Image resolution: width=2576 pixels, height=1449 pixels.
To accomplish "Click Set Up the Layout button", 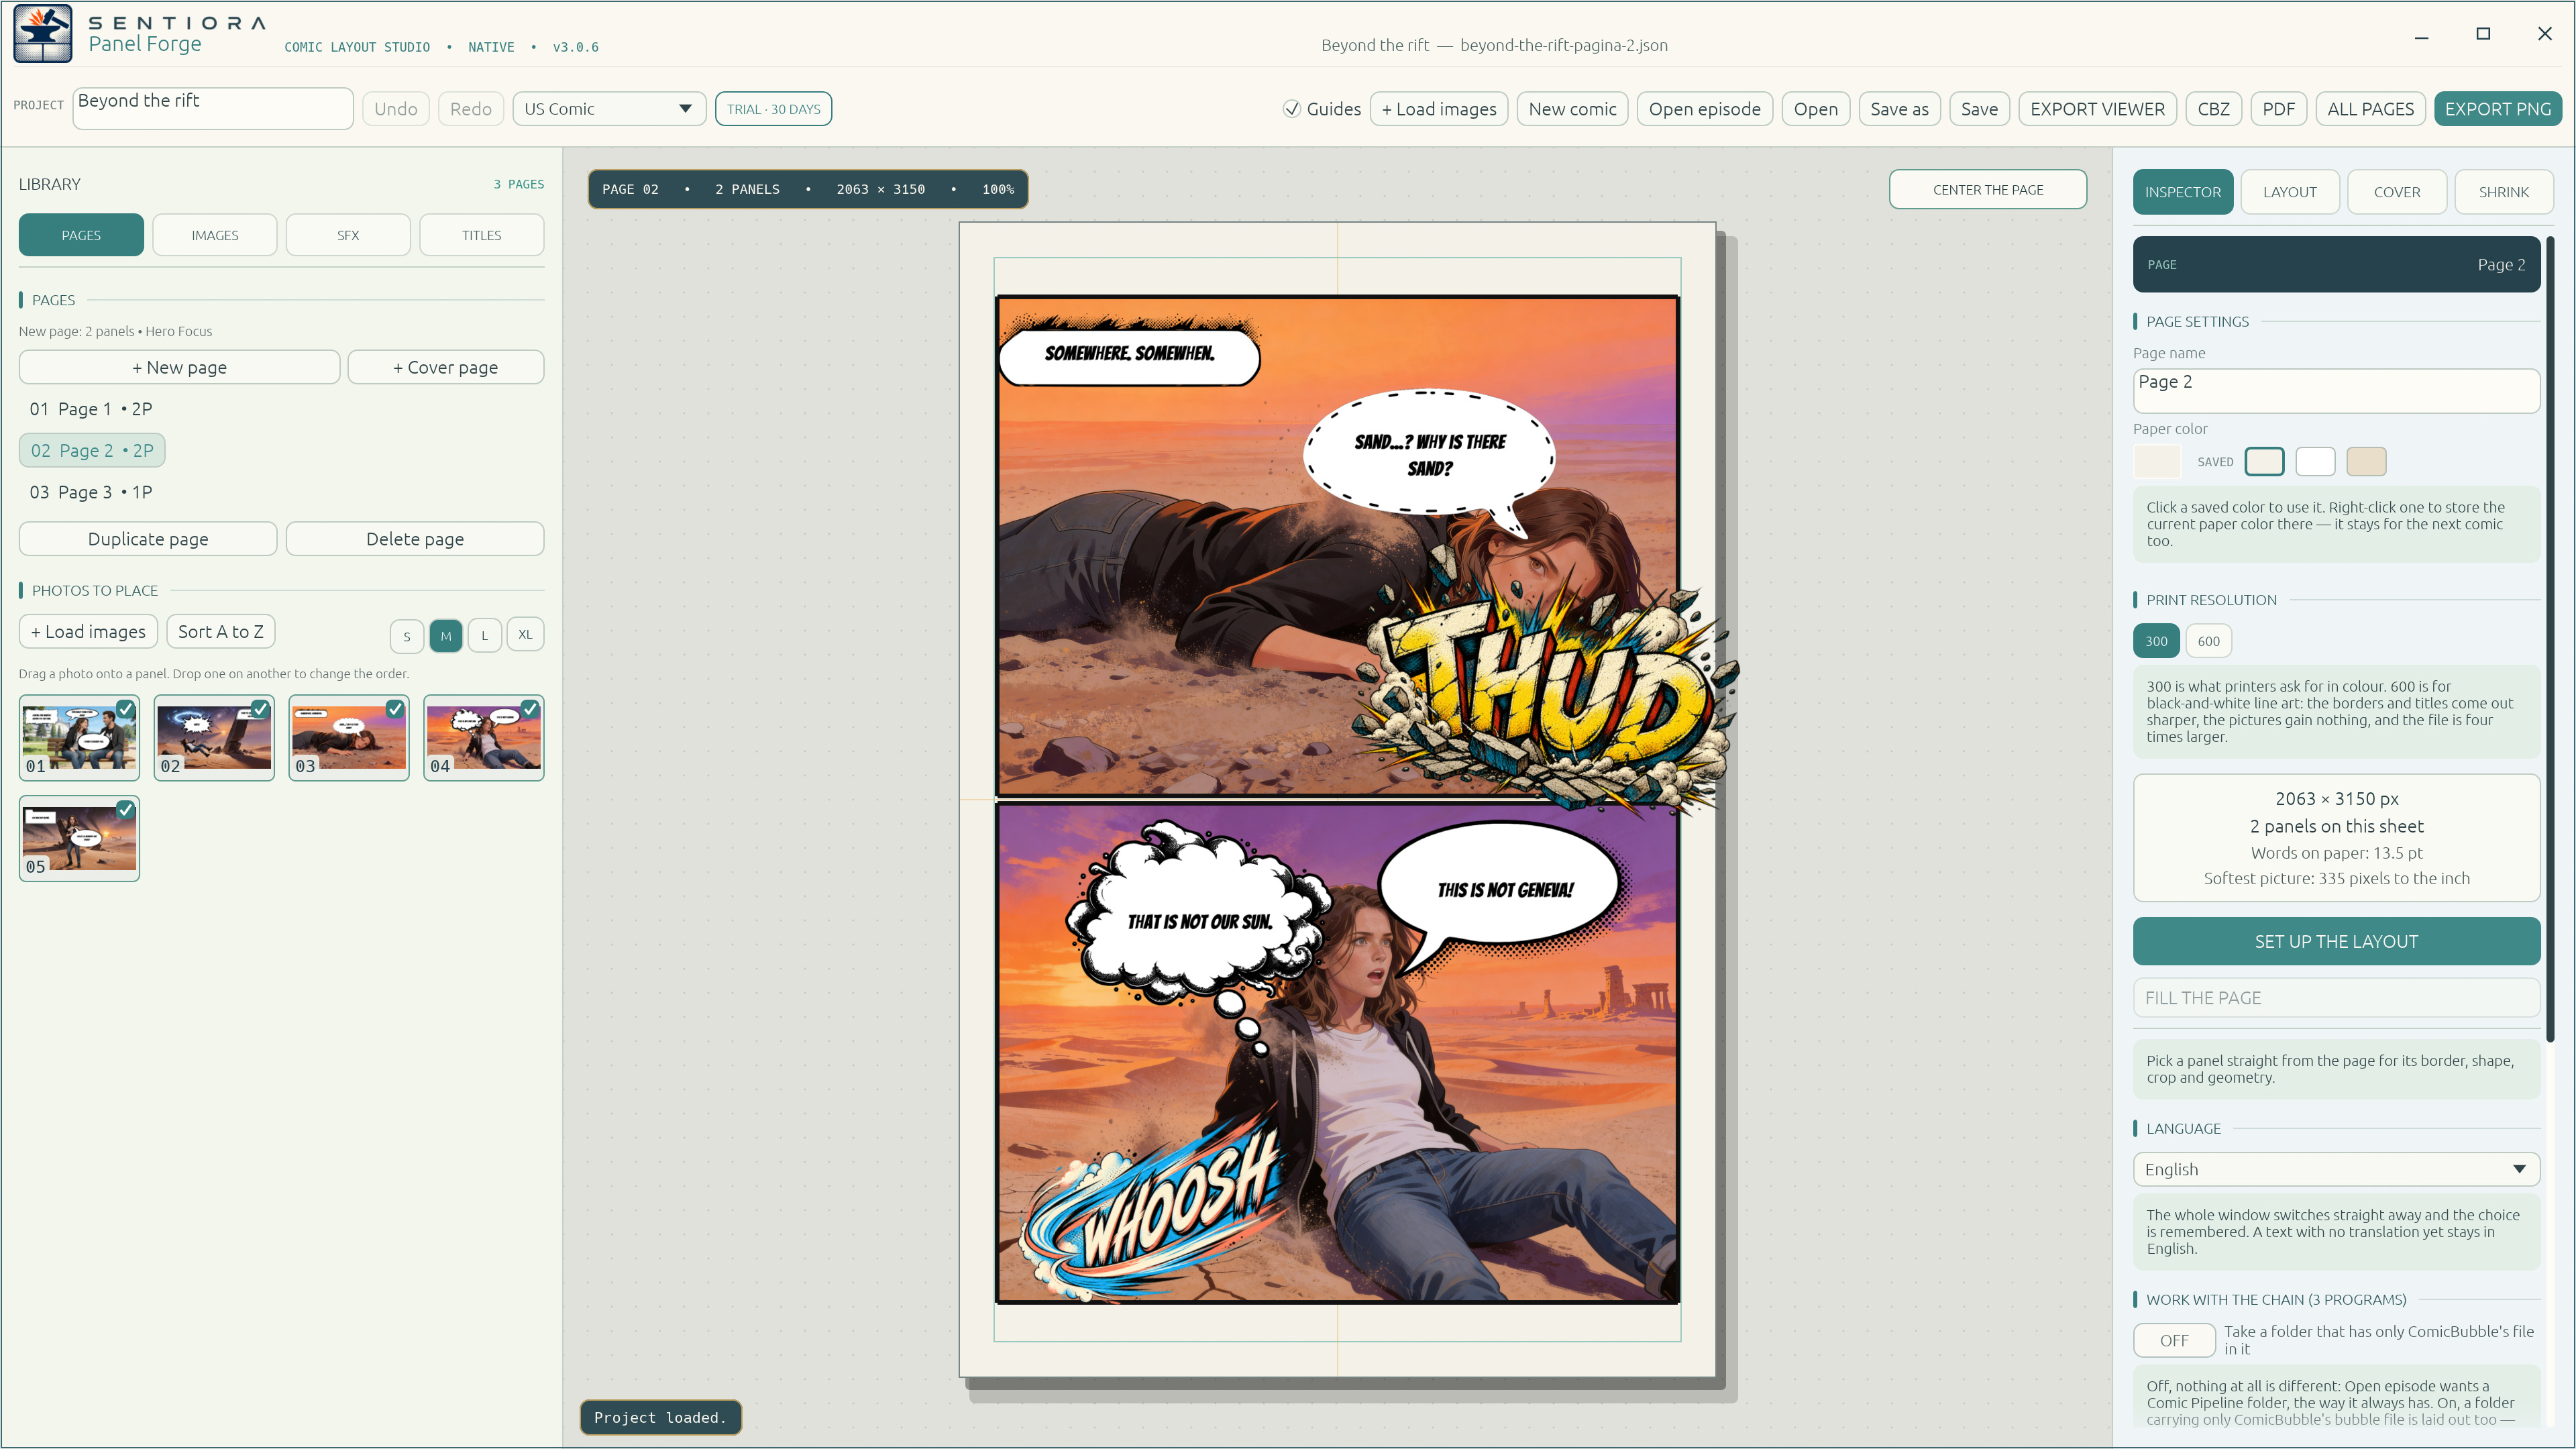I will pos(2336,941).
